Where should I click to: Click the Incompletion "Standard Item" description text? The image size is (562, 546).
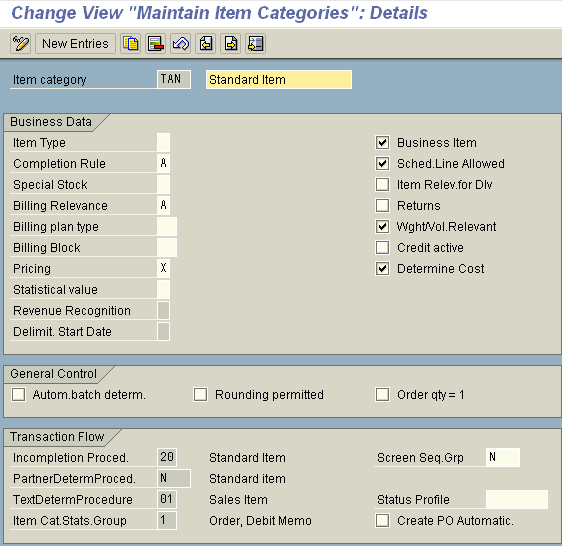pos(247,457)
